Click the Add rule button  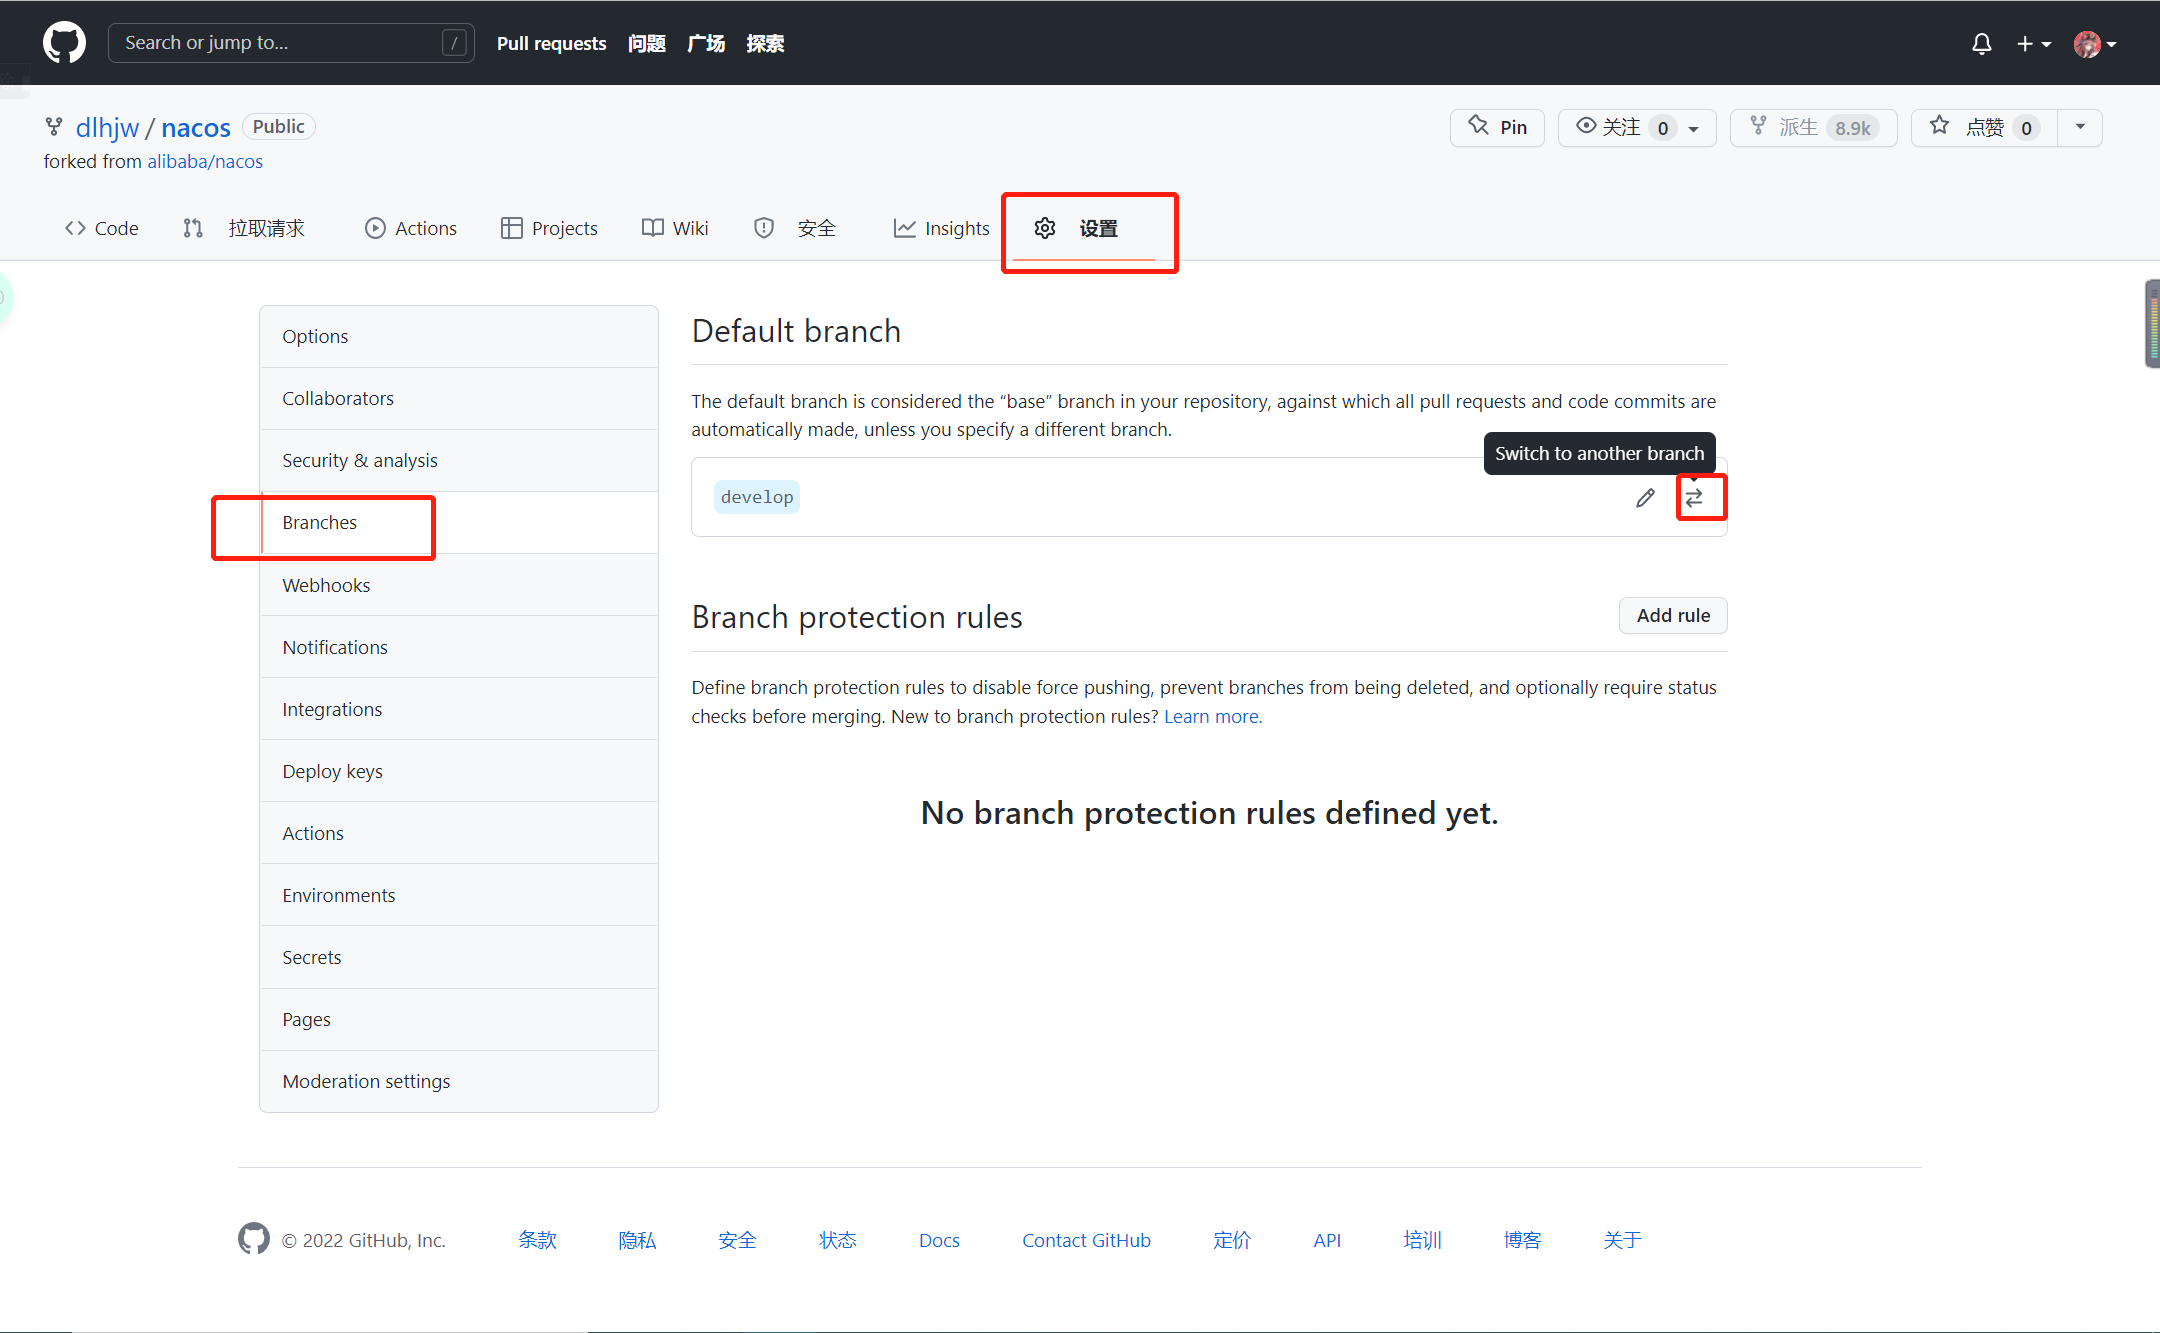point(1673,615)
